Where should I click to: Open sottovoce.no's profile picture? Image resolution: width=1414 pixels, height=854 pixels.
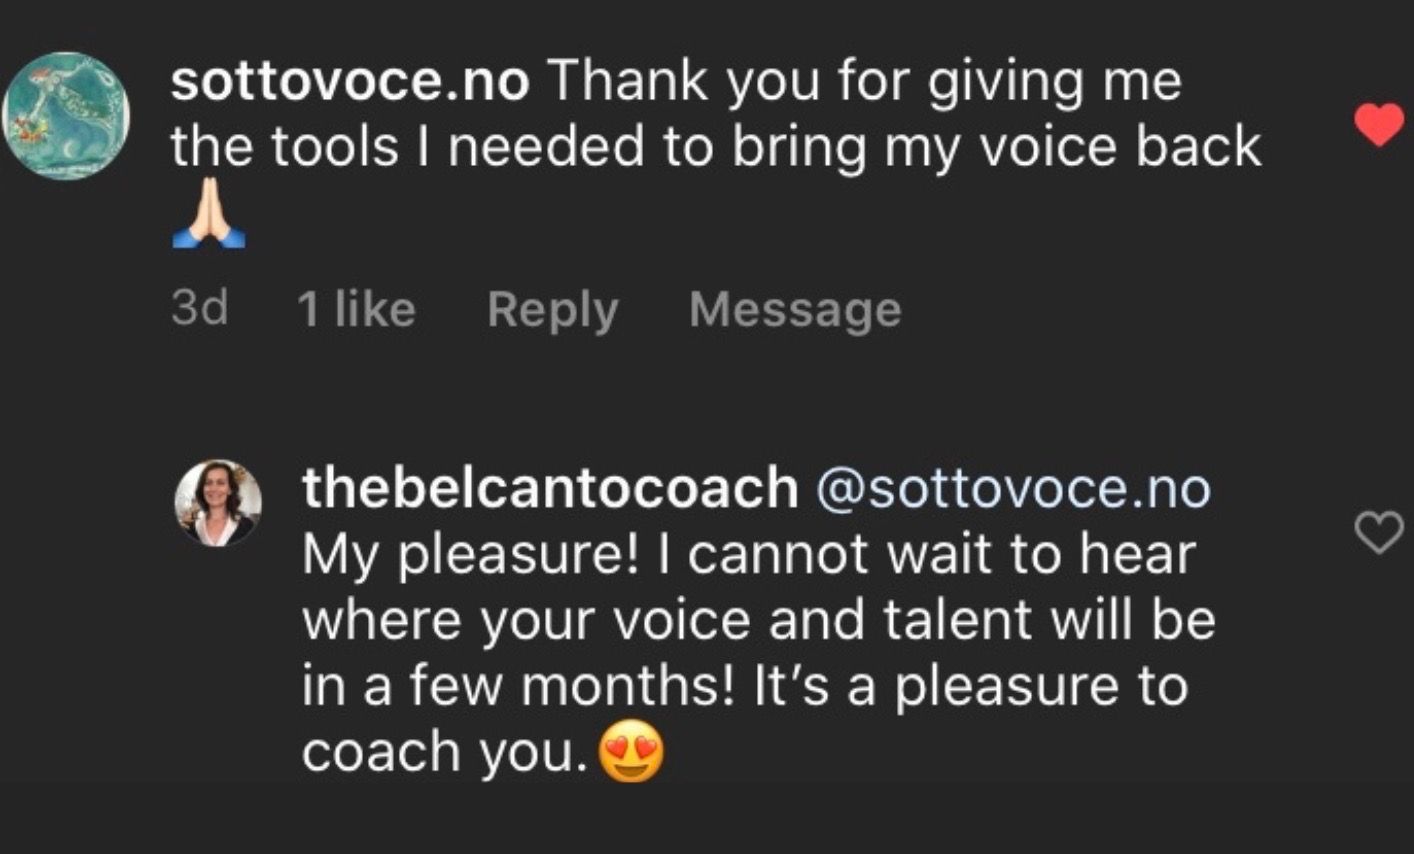click(66, 115)
